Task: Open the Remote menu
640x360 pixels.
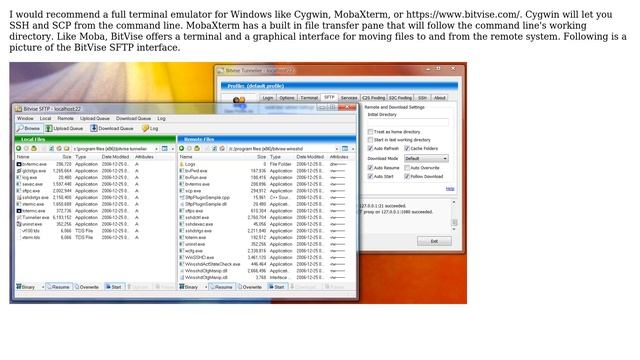Action: tap(65, 118)
